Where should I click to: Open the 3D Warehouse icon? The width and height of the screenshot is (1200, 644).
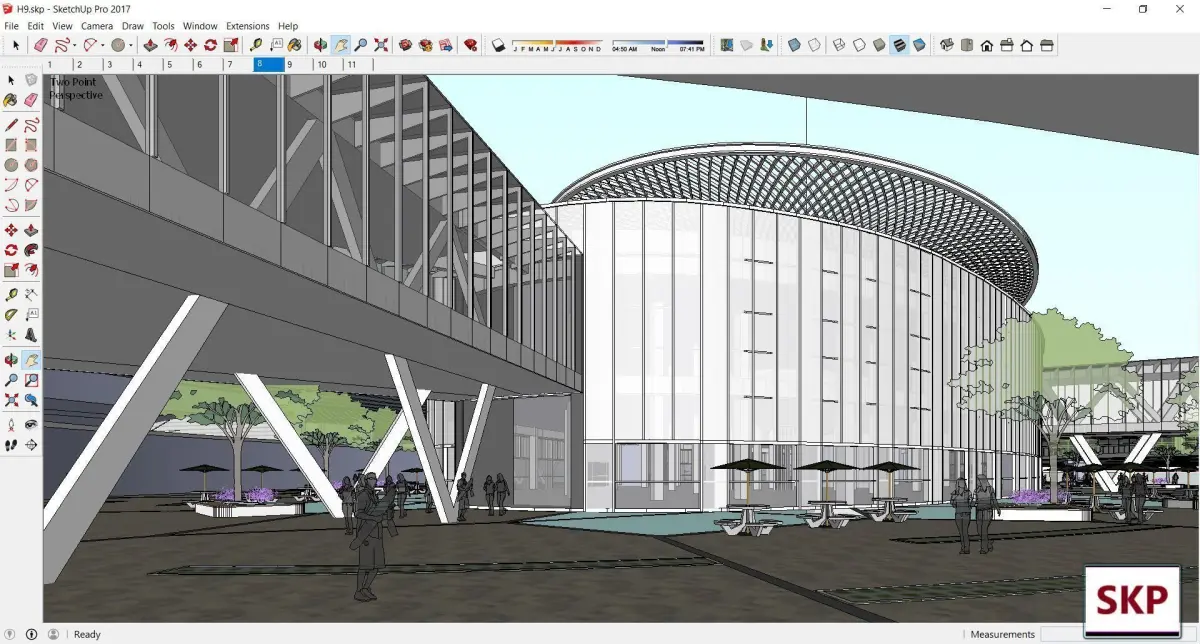[405, 45]
